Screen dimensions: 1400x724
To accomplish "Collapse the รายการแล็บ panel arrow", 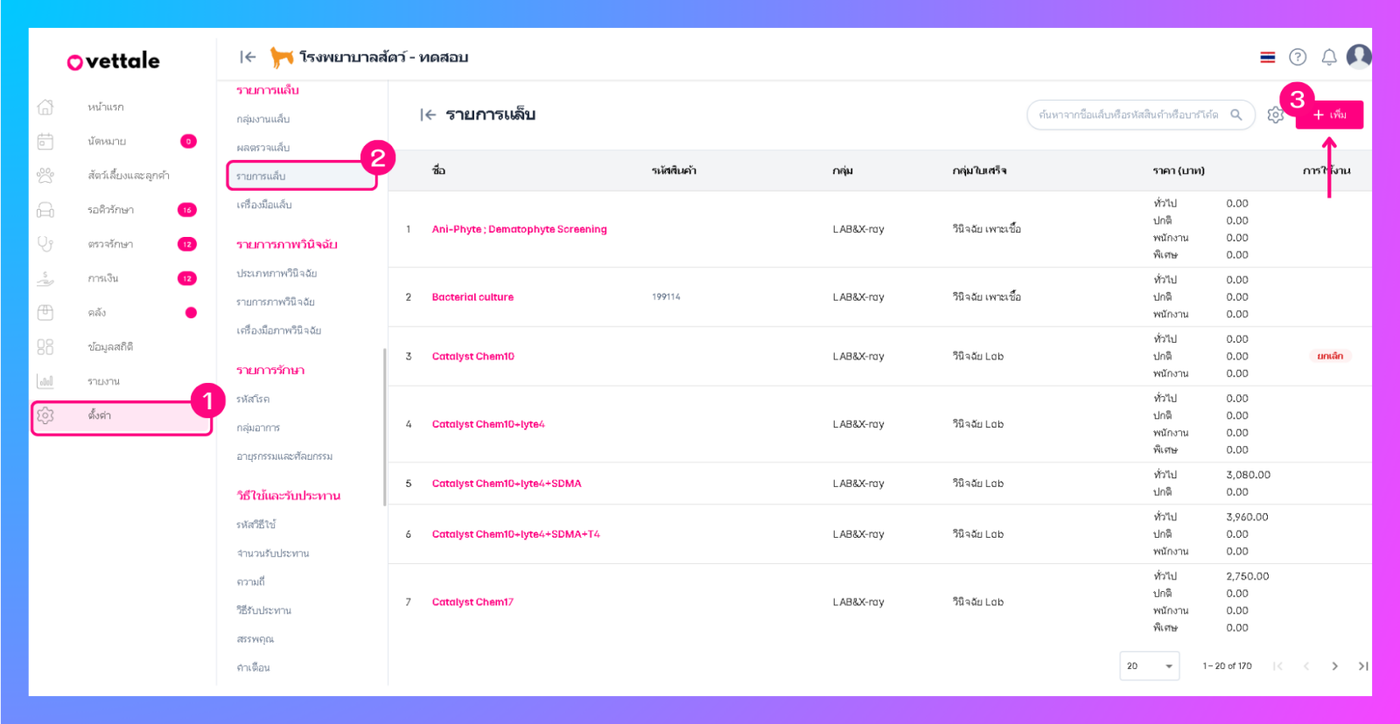I will coord(428,115).
